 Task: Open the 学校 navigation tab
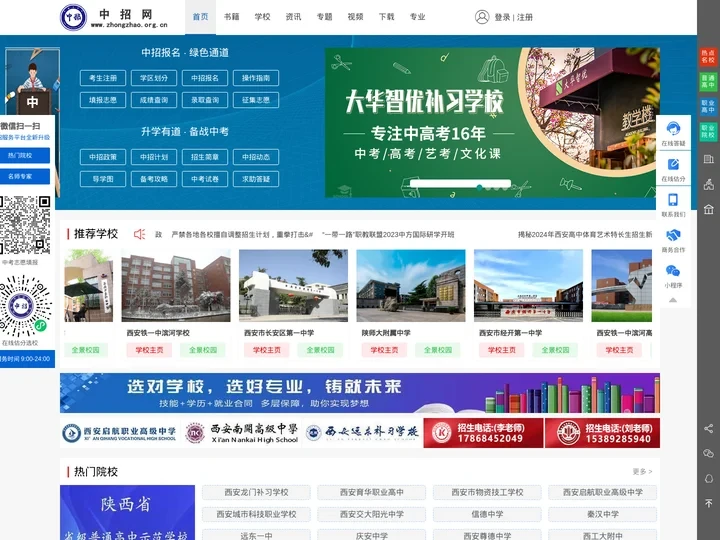262,17
